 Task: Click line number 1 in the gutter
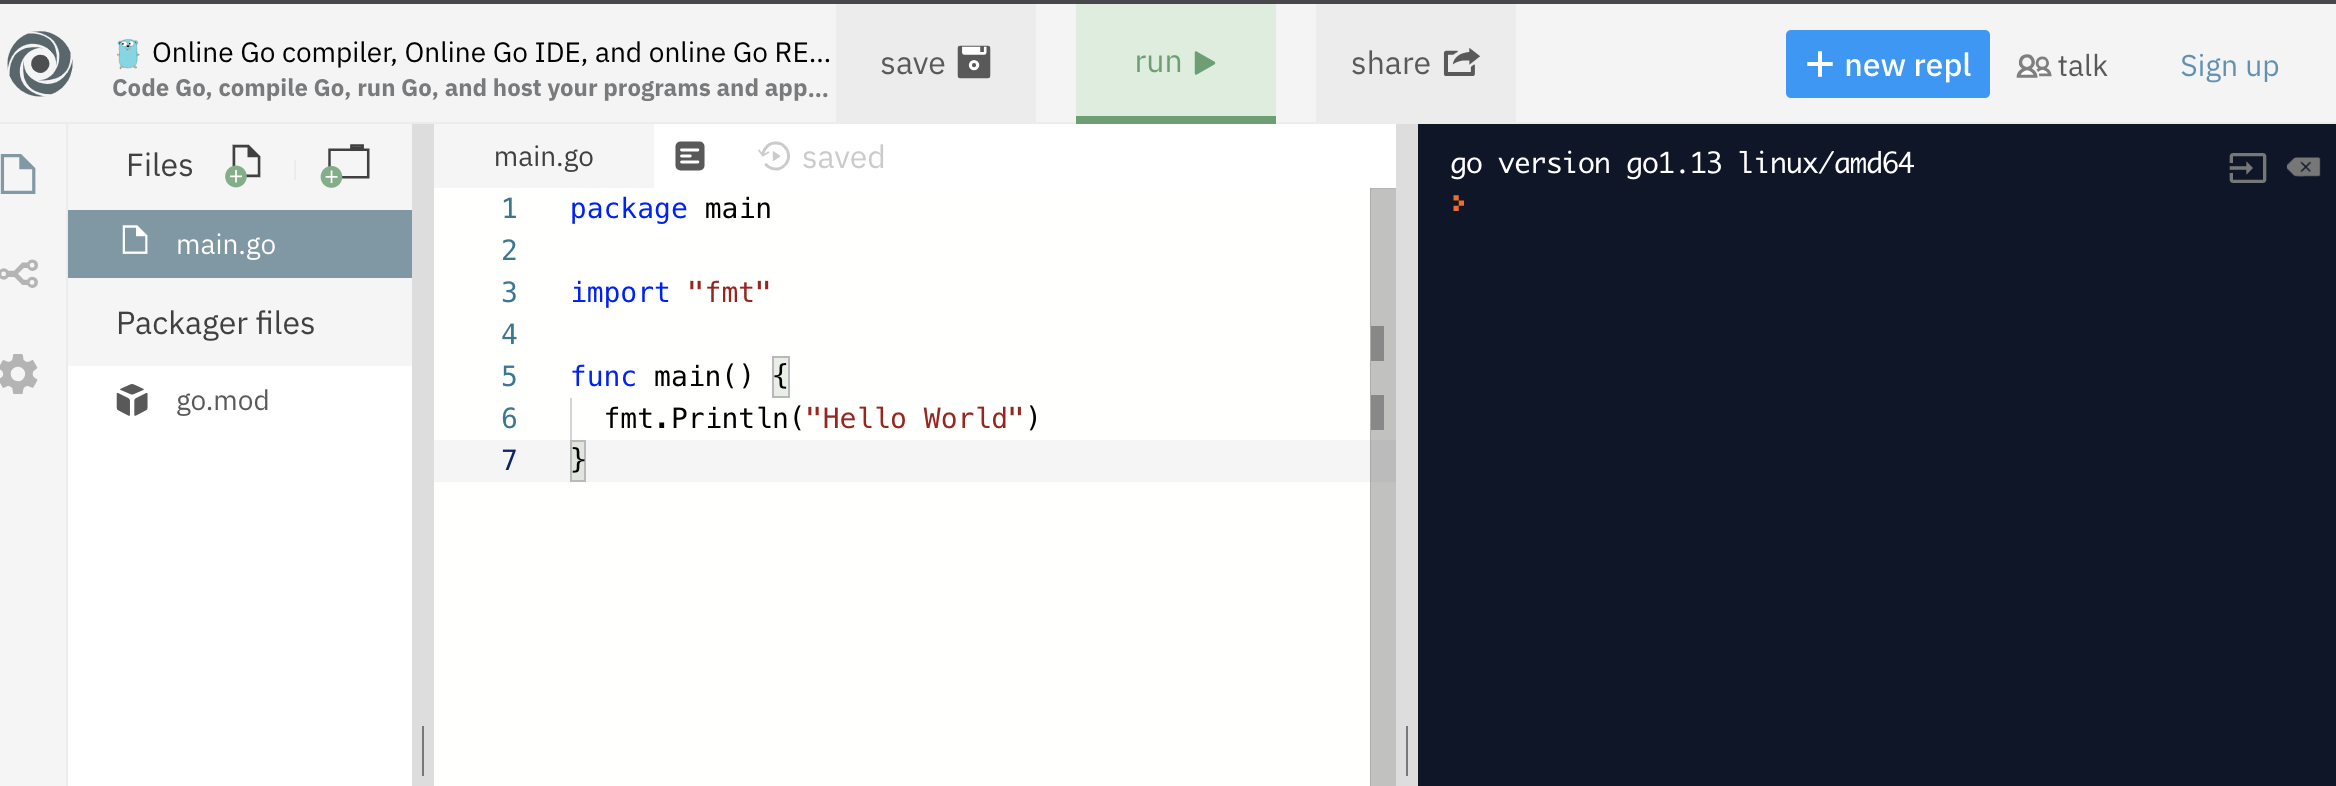[x=509, y=208]
